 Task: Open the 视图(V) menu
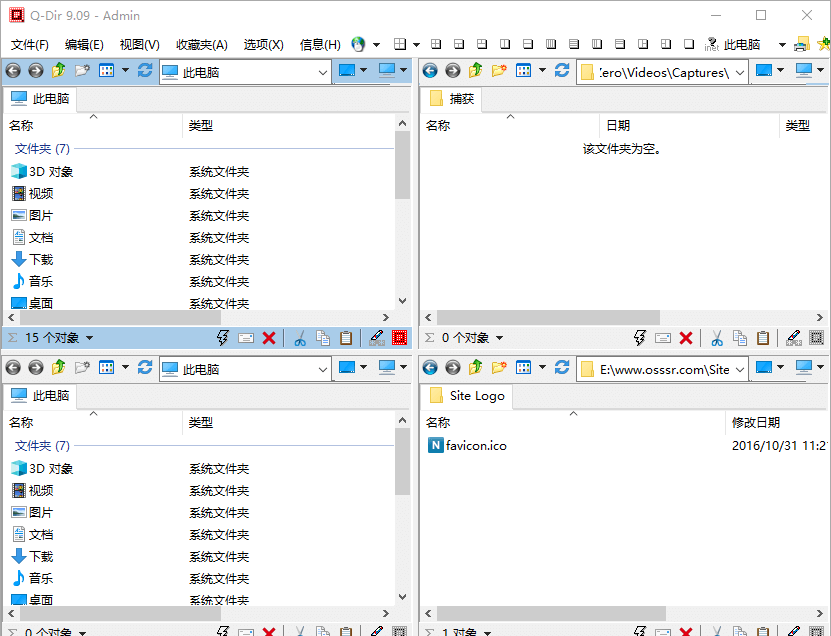pyautogui.click(x=139, y=45)
